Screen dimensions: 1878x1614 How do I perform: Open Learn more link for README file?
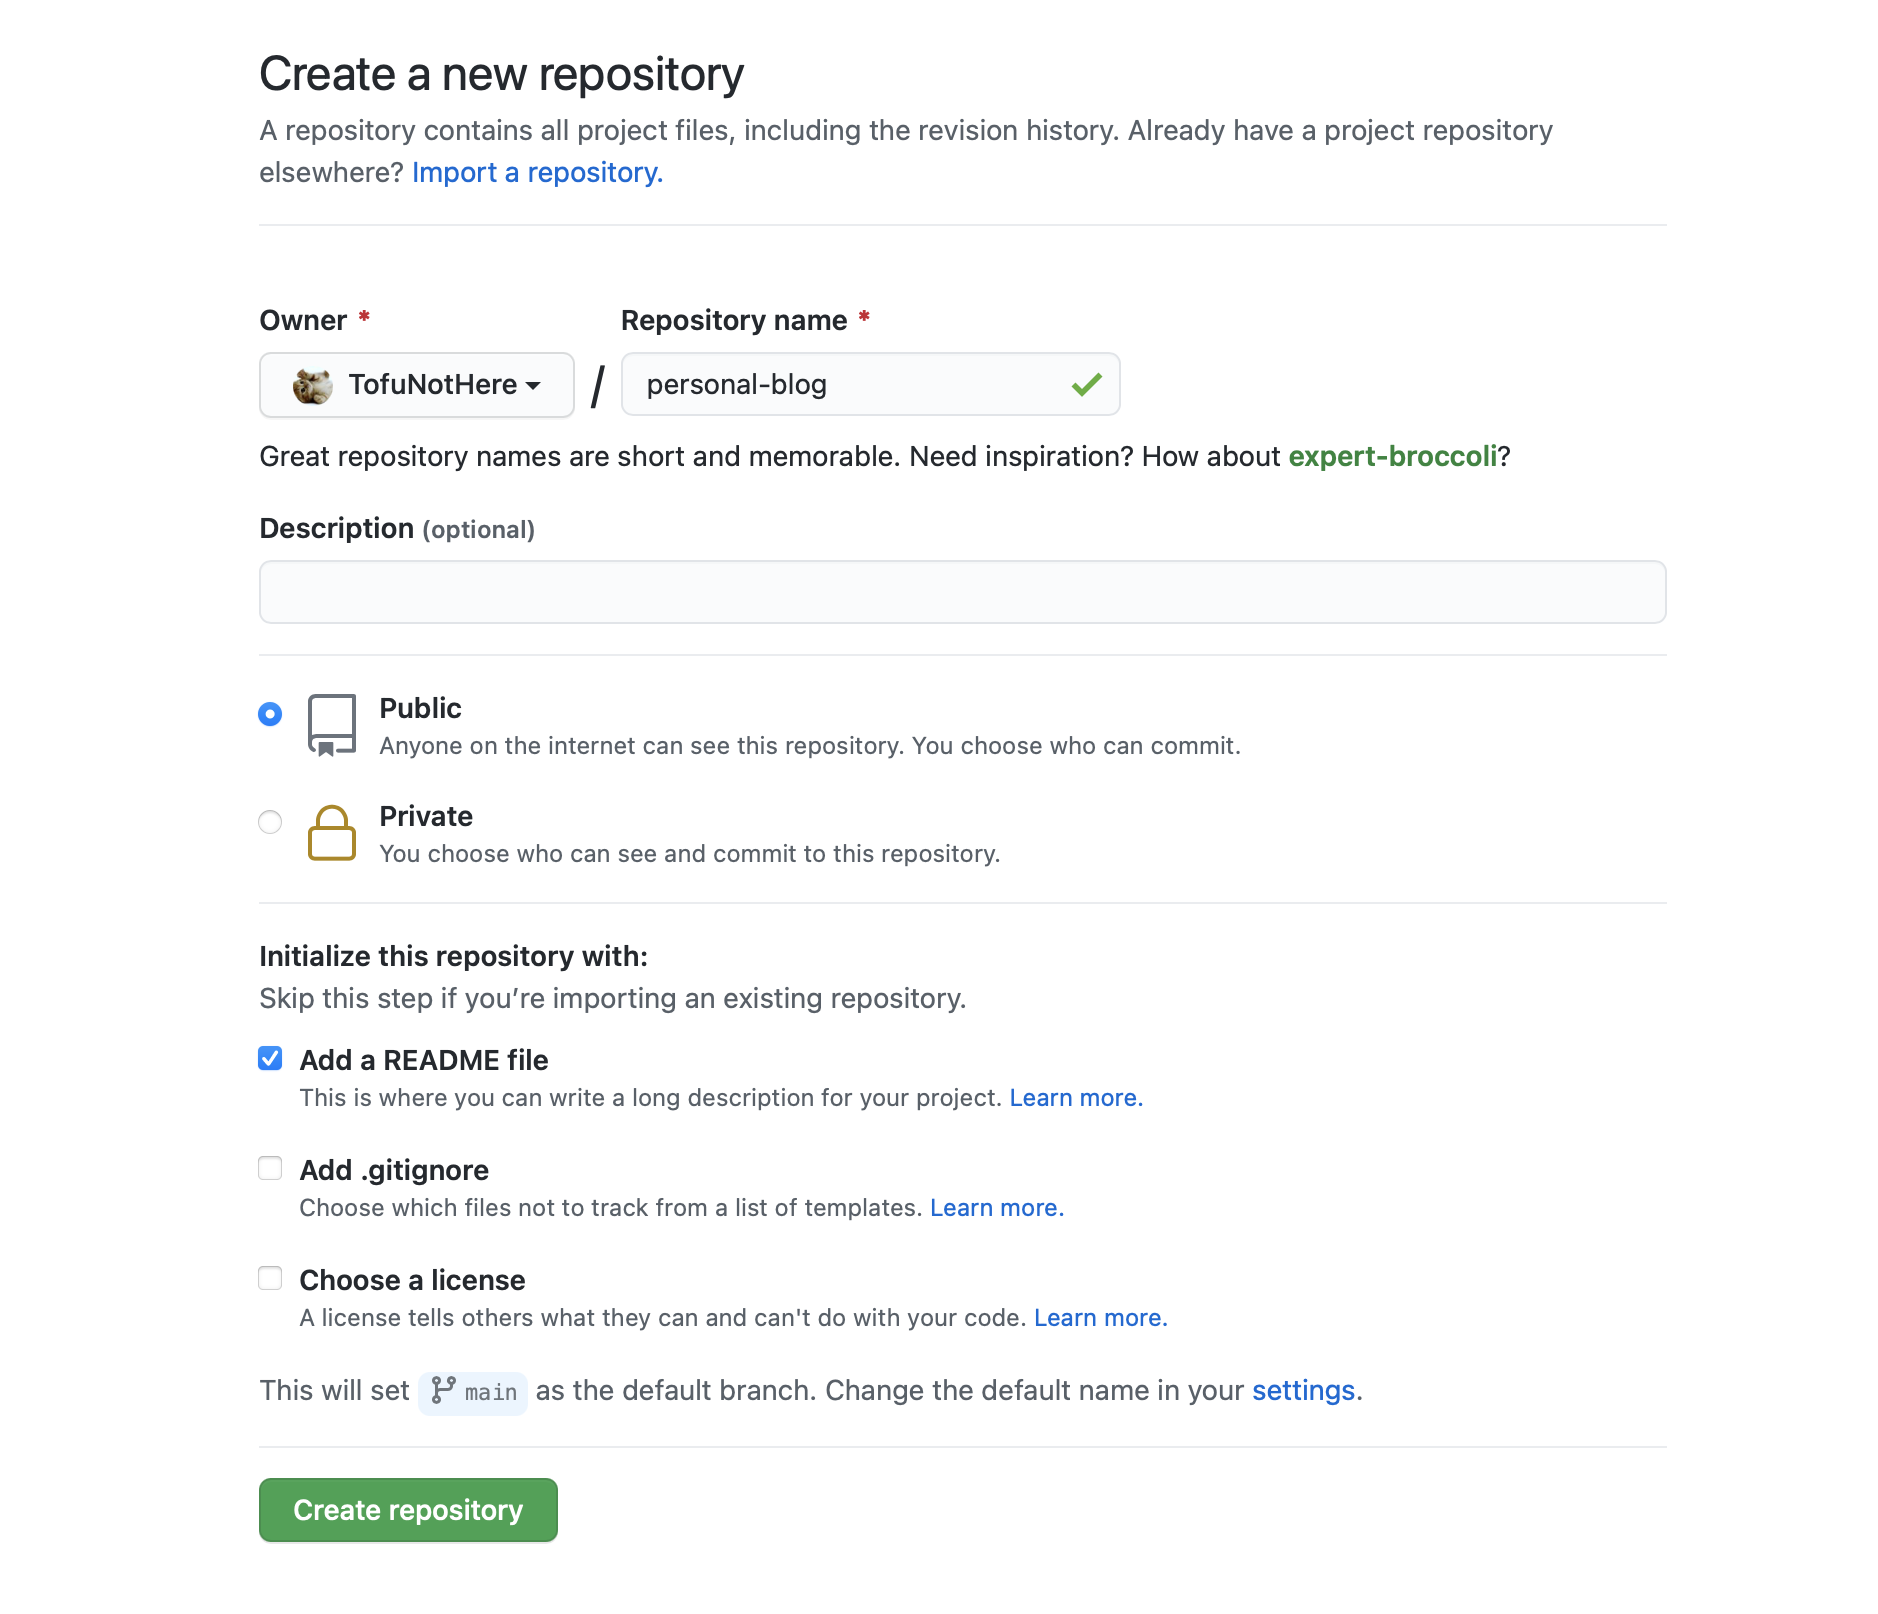click(1075, 1098)
